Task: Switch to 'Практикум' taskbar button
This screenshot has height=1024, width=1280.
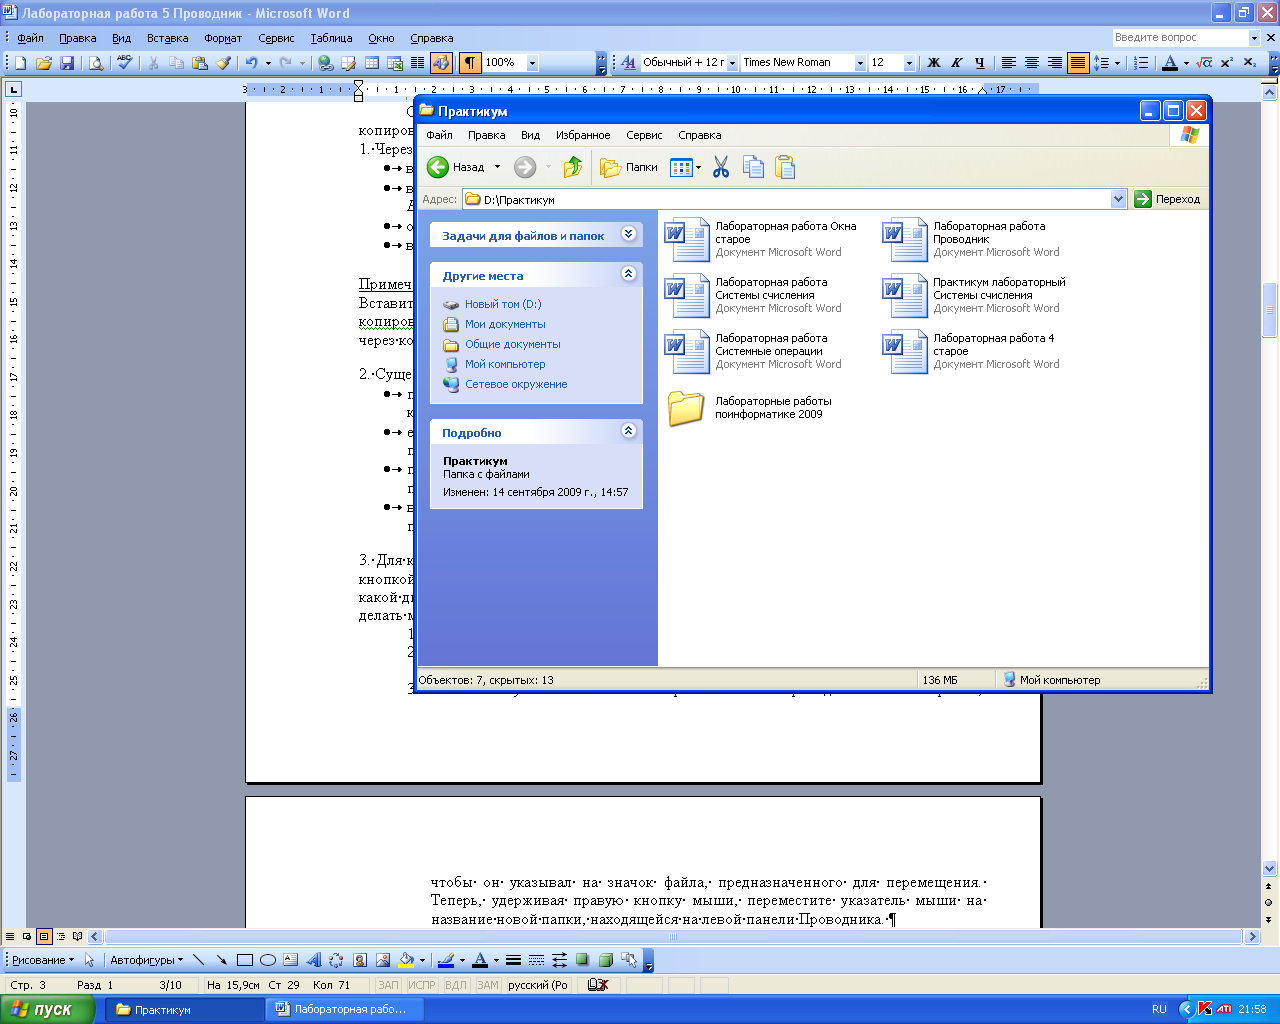Action: pyautogui.click(x=185, y=1009)
